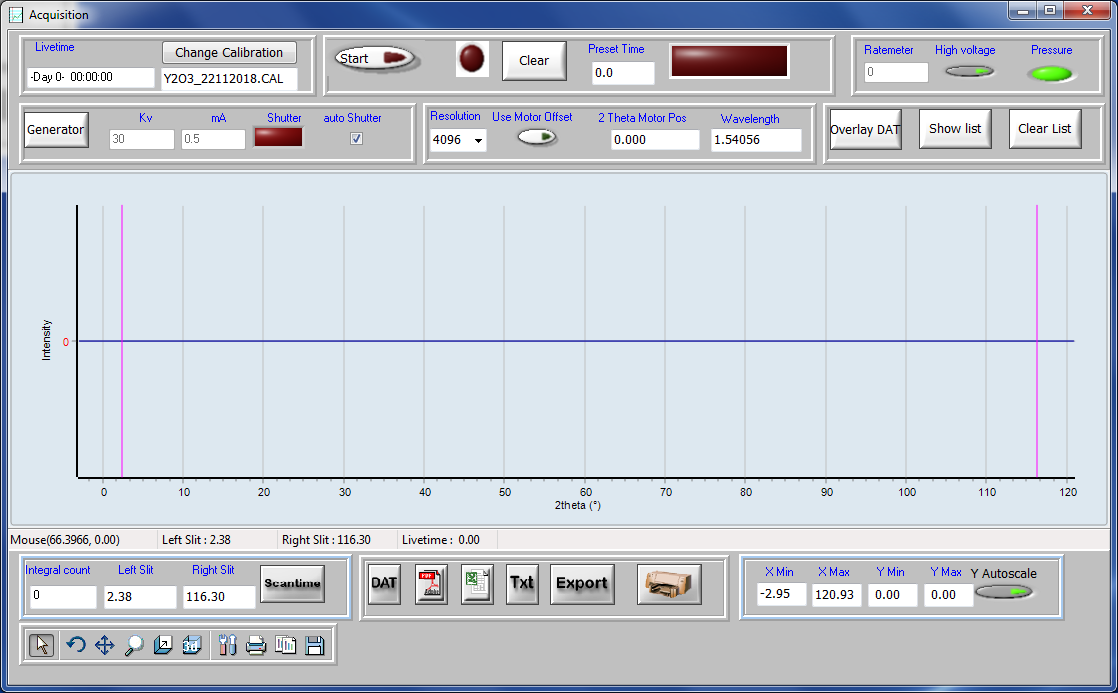Click the floppy disk save icon
The height and width of the screenshot is (693, 1118).
pyautogui.click(x=315, y=645)
